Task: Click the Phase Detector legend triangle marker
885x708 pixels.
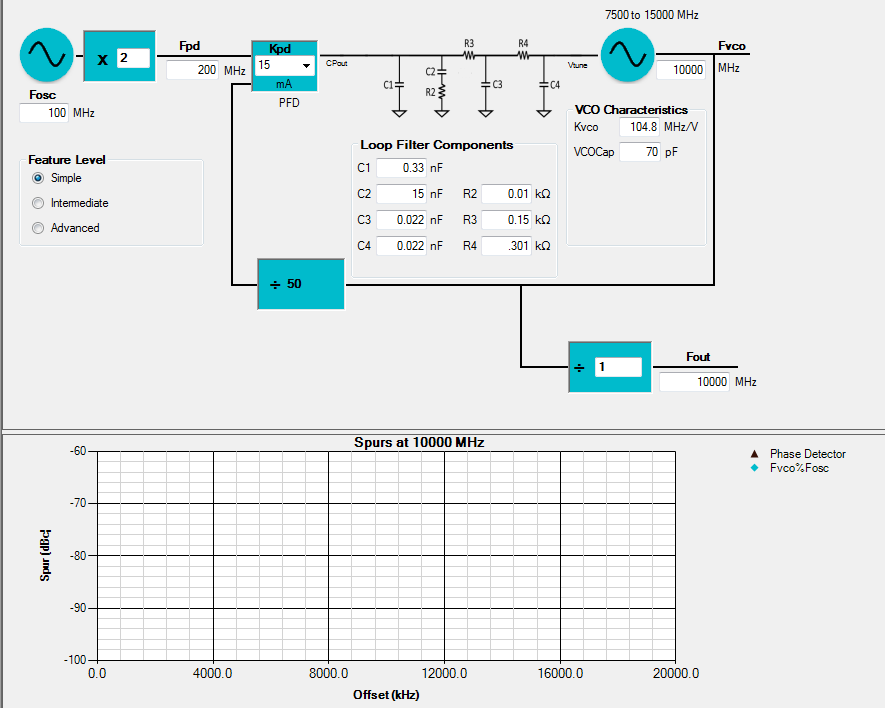Action: (x=754, y=454)
